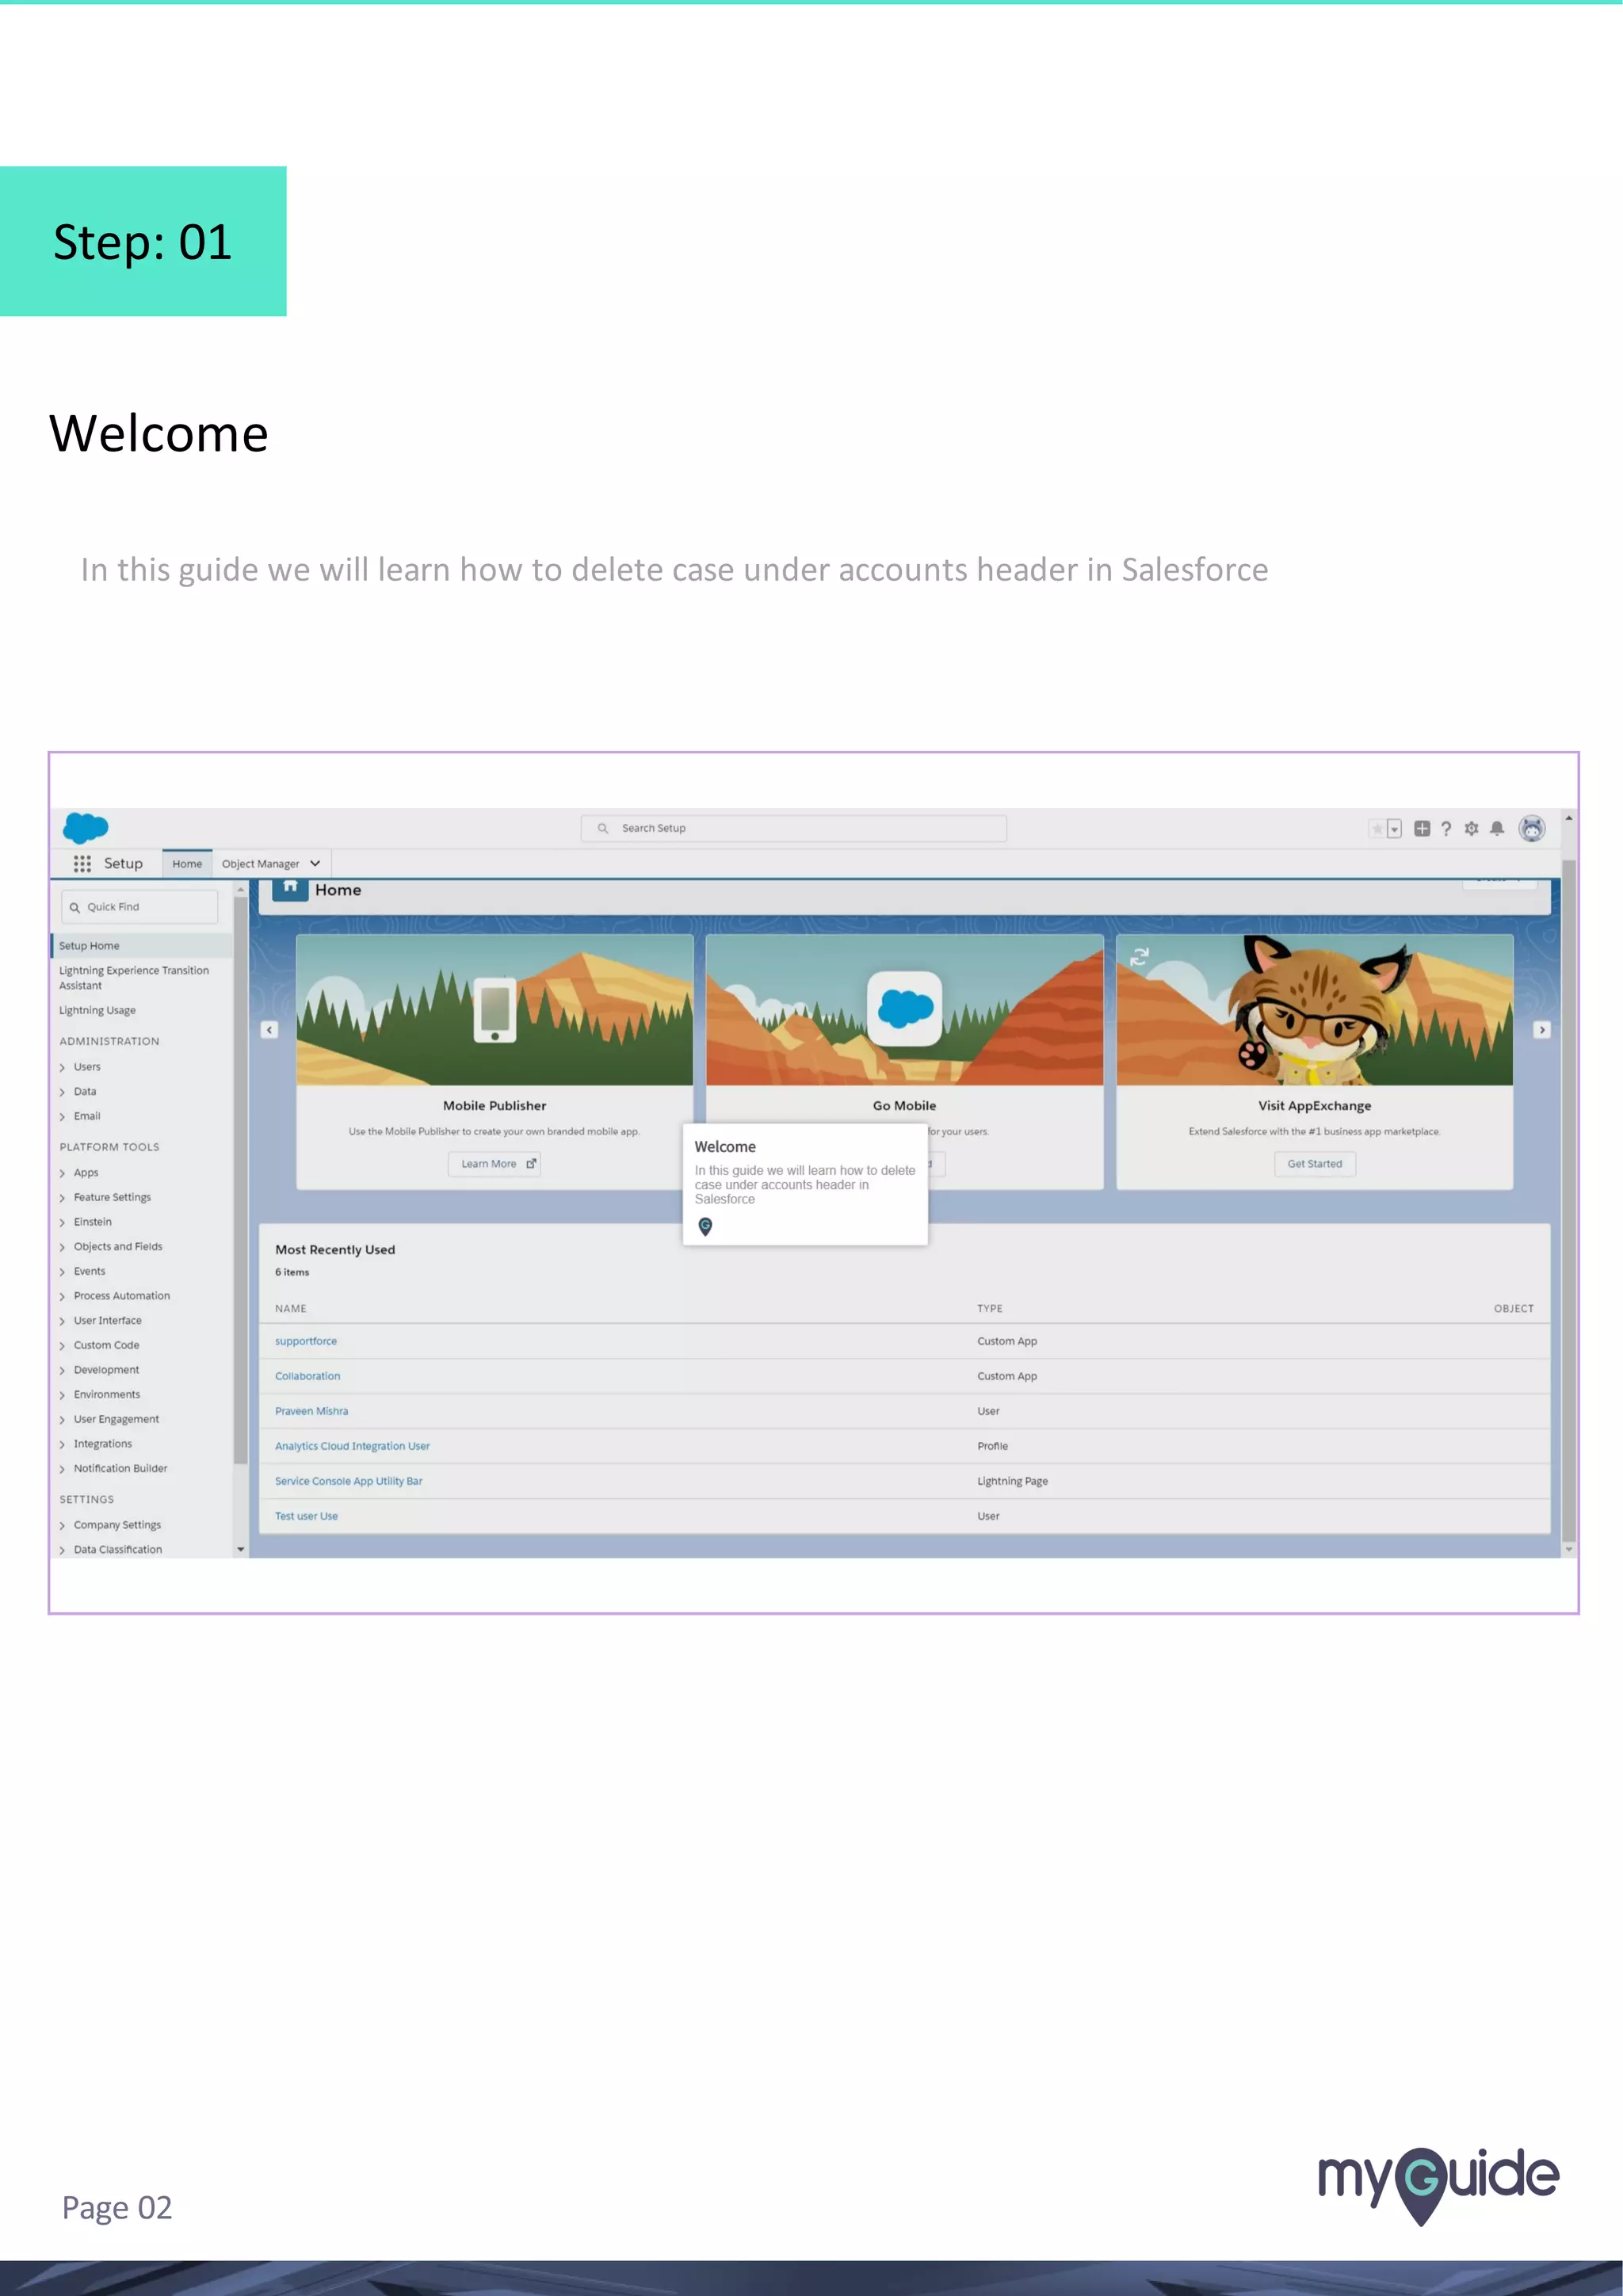Viewport: 1623px width, 2296px height.
Task: Expand the Process Automation section
Action: point(62,1296)
